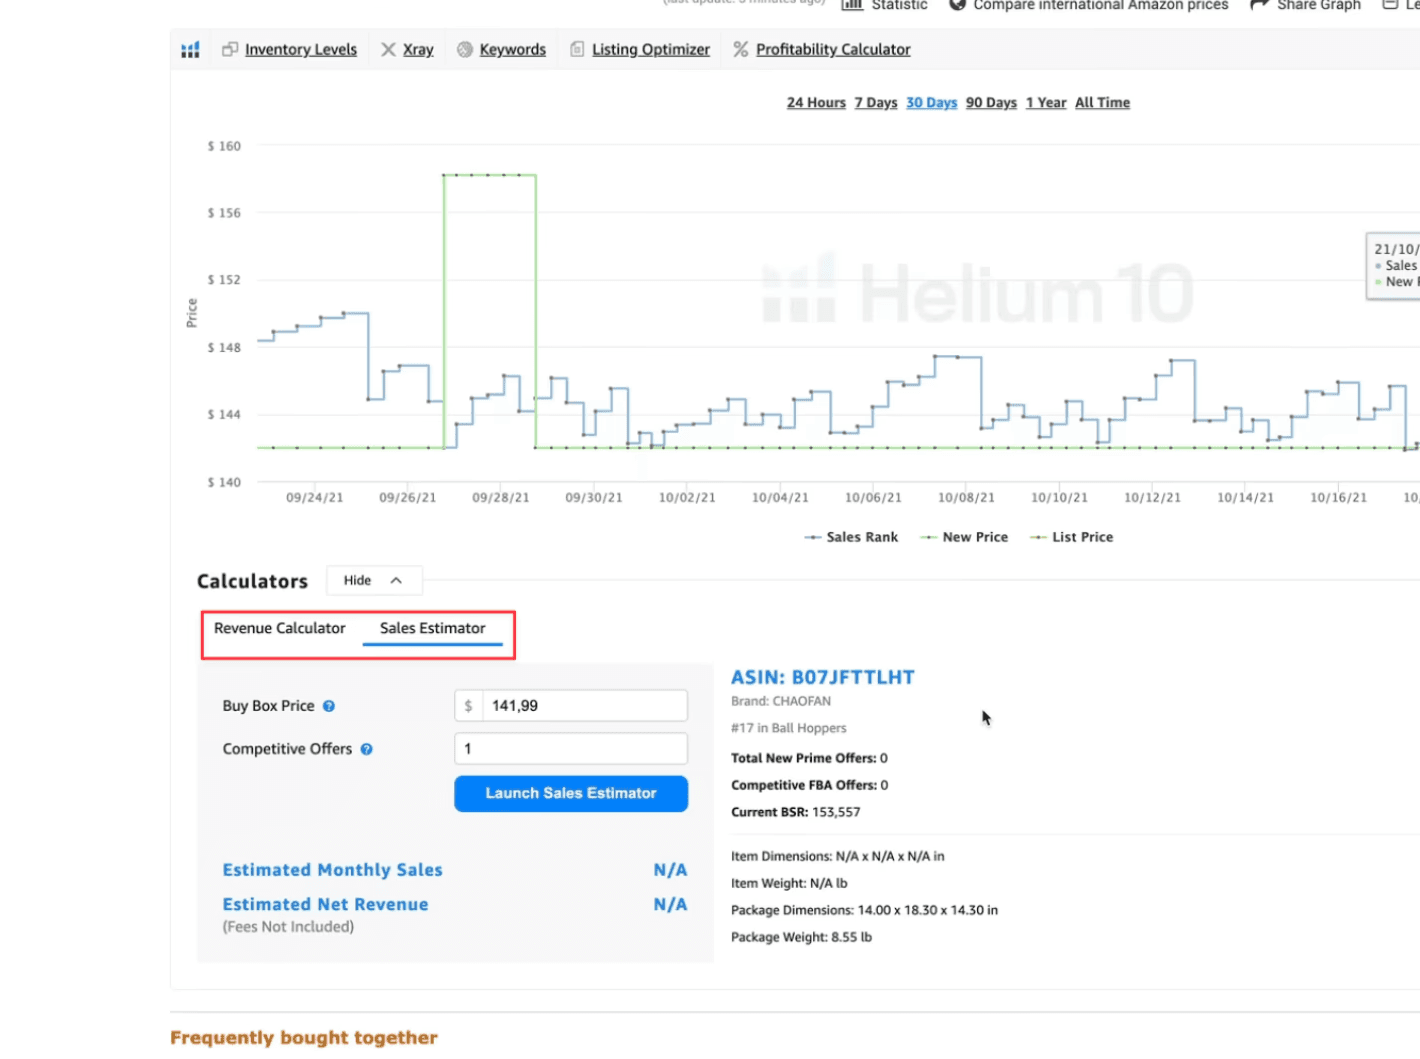Click the Frequently bought together heading

304,1038
